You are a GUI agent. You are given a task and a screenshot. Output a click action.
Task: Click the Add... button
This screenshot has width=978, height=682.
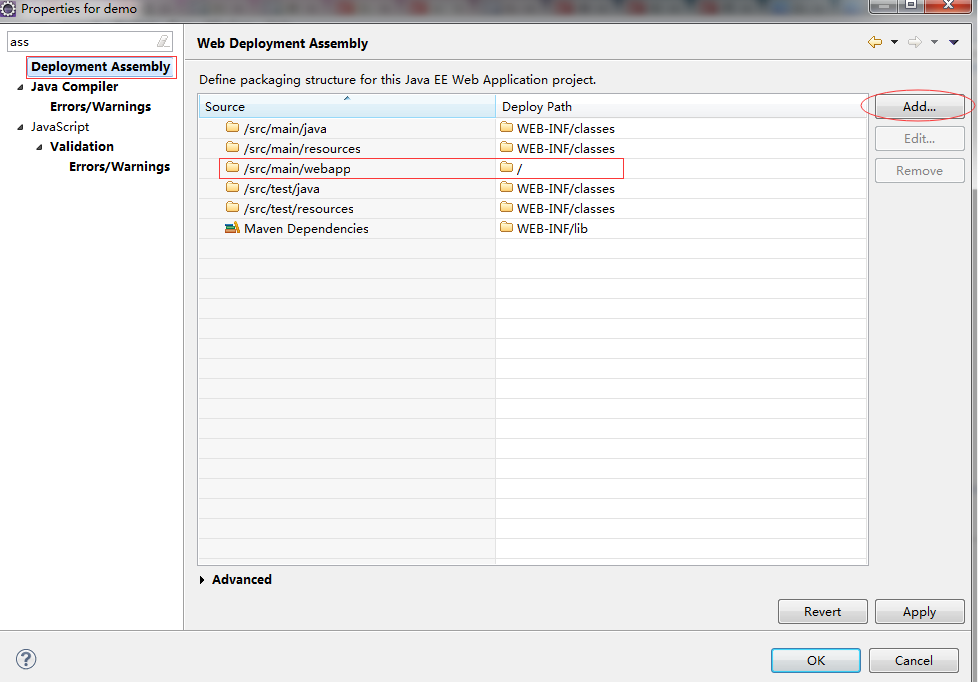pos(919,107)
